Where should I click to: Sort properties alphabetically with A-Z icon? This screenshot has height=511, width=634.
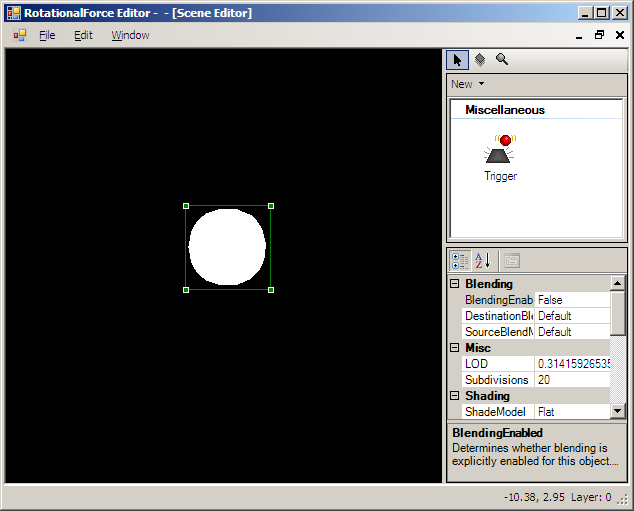[483, 261]
